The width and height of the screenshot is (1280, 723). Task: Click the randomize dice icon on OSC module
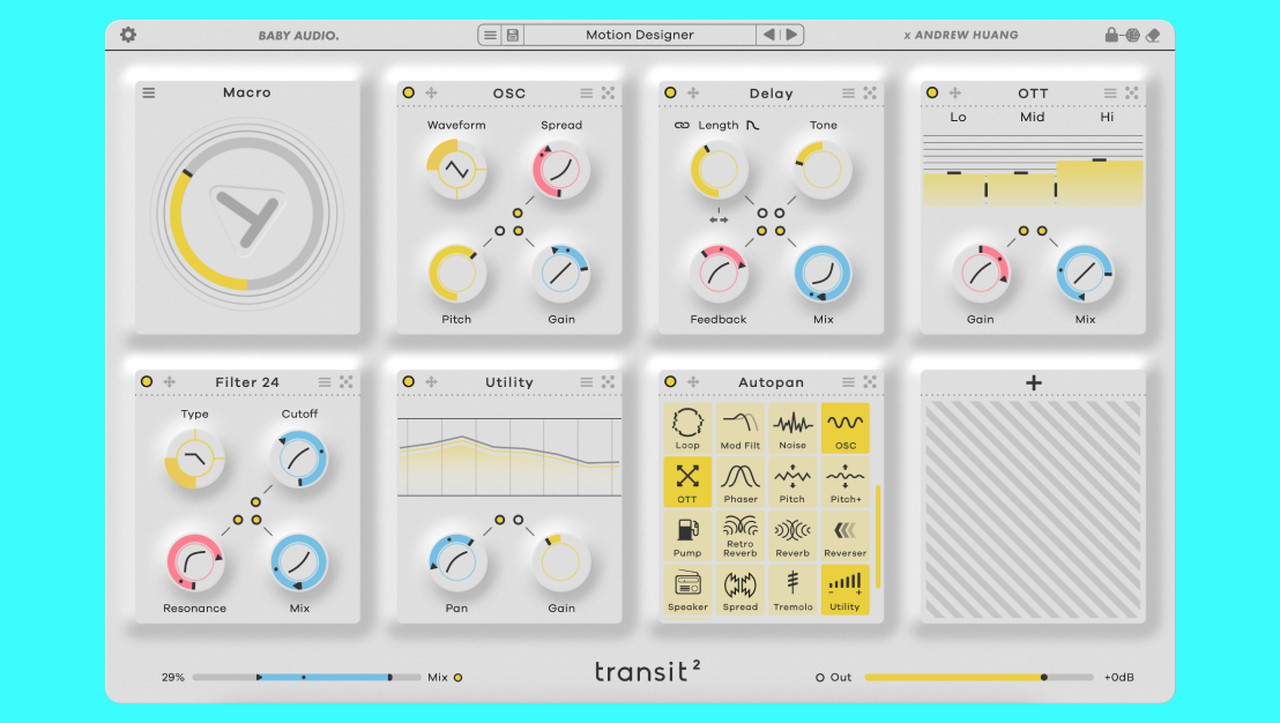608,93
